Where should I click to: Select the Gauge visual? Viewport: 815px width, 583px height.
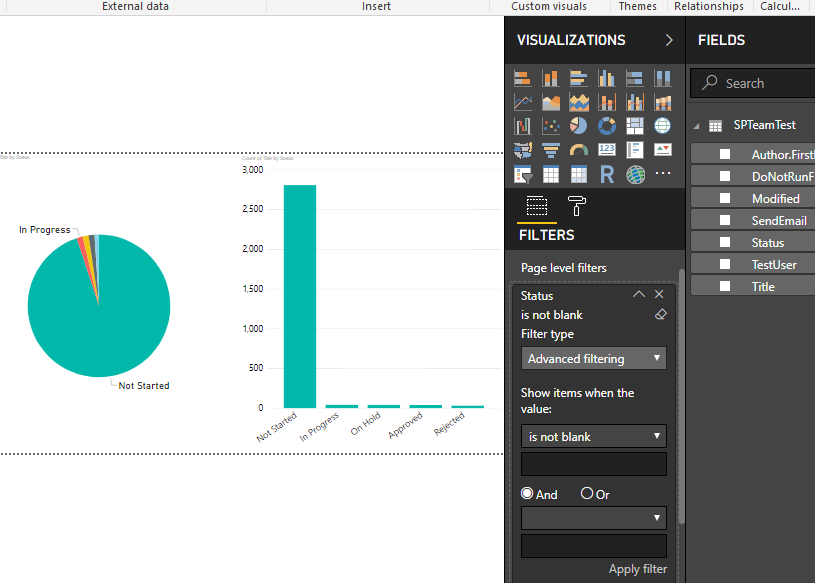tap(578, 149)
